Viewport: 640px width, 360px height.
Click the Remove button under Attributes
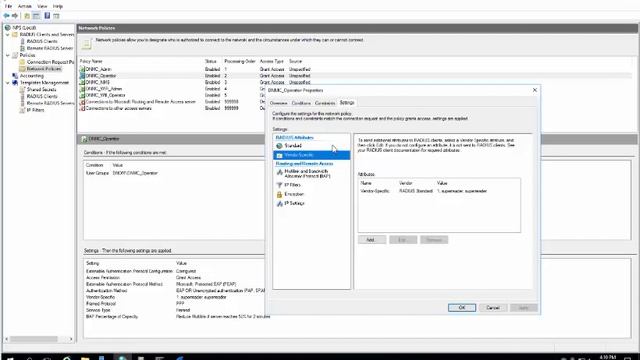click(434, 240)
